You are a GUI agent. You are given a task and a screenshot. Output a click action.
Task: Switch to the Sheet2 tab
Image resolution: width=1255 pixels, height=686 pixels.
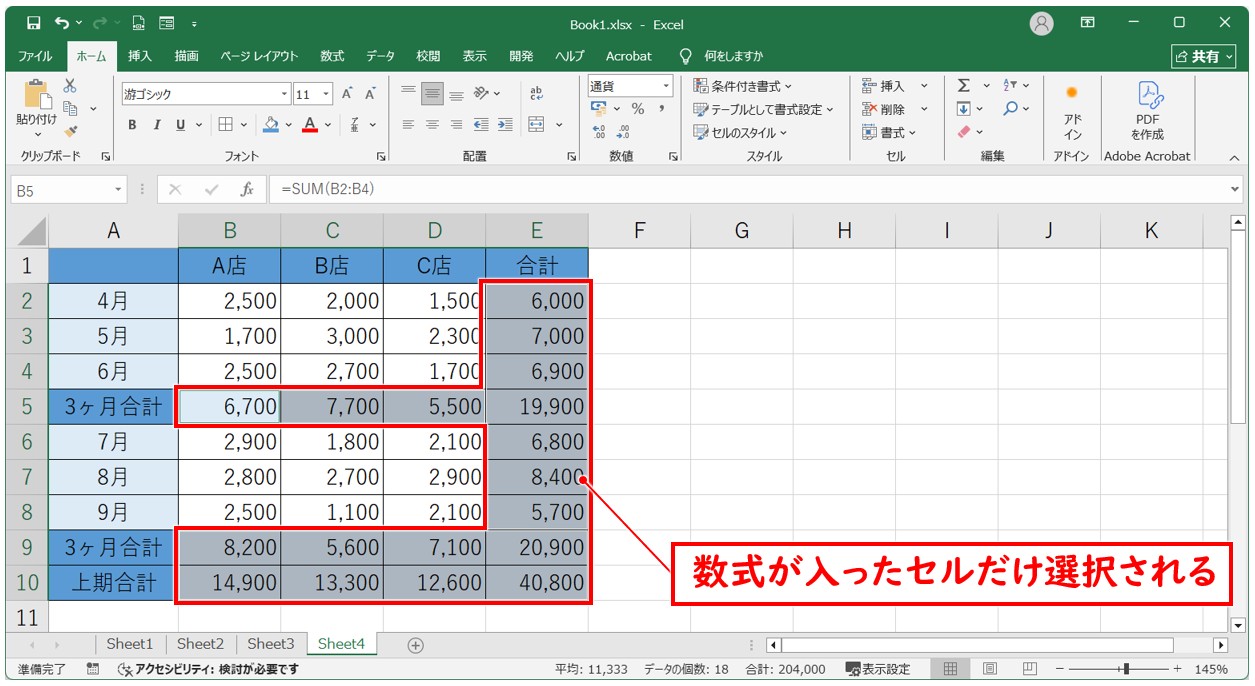coord(200,644)
